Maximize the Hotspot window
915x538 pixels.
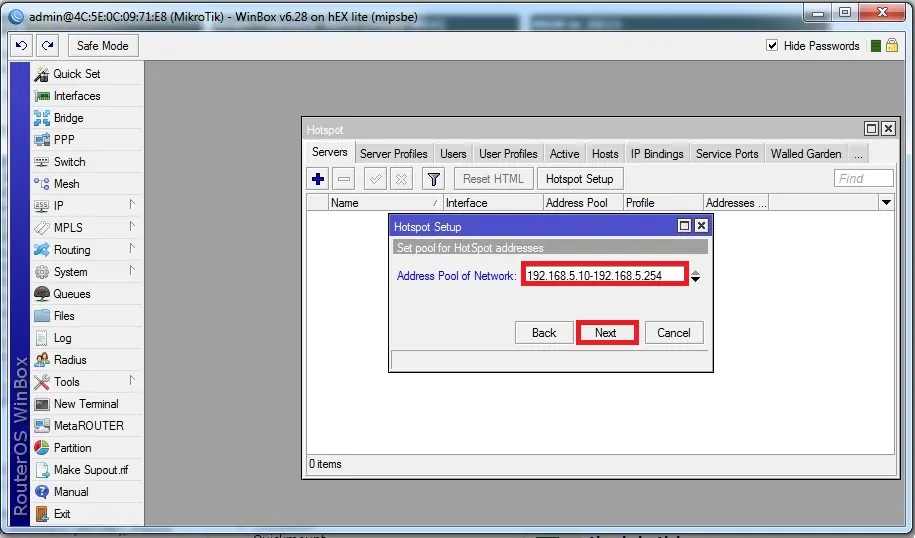(872, 128)
